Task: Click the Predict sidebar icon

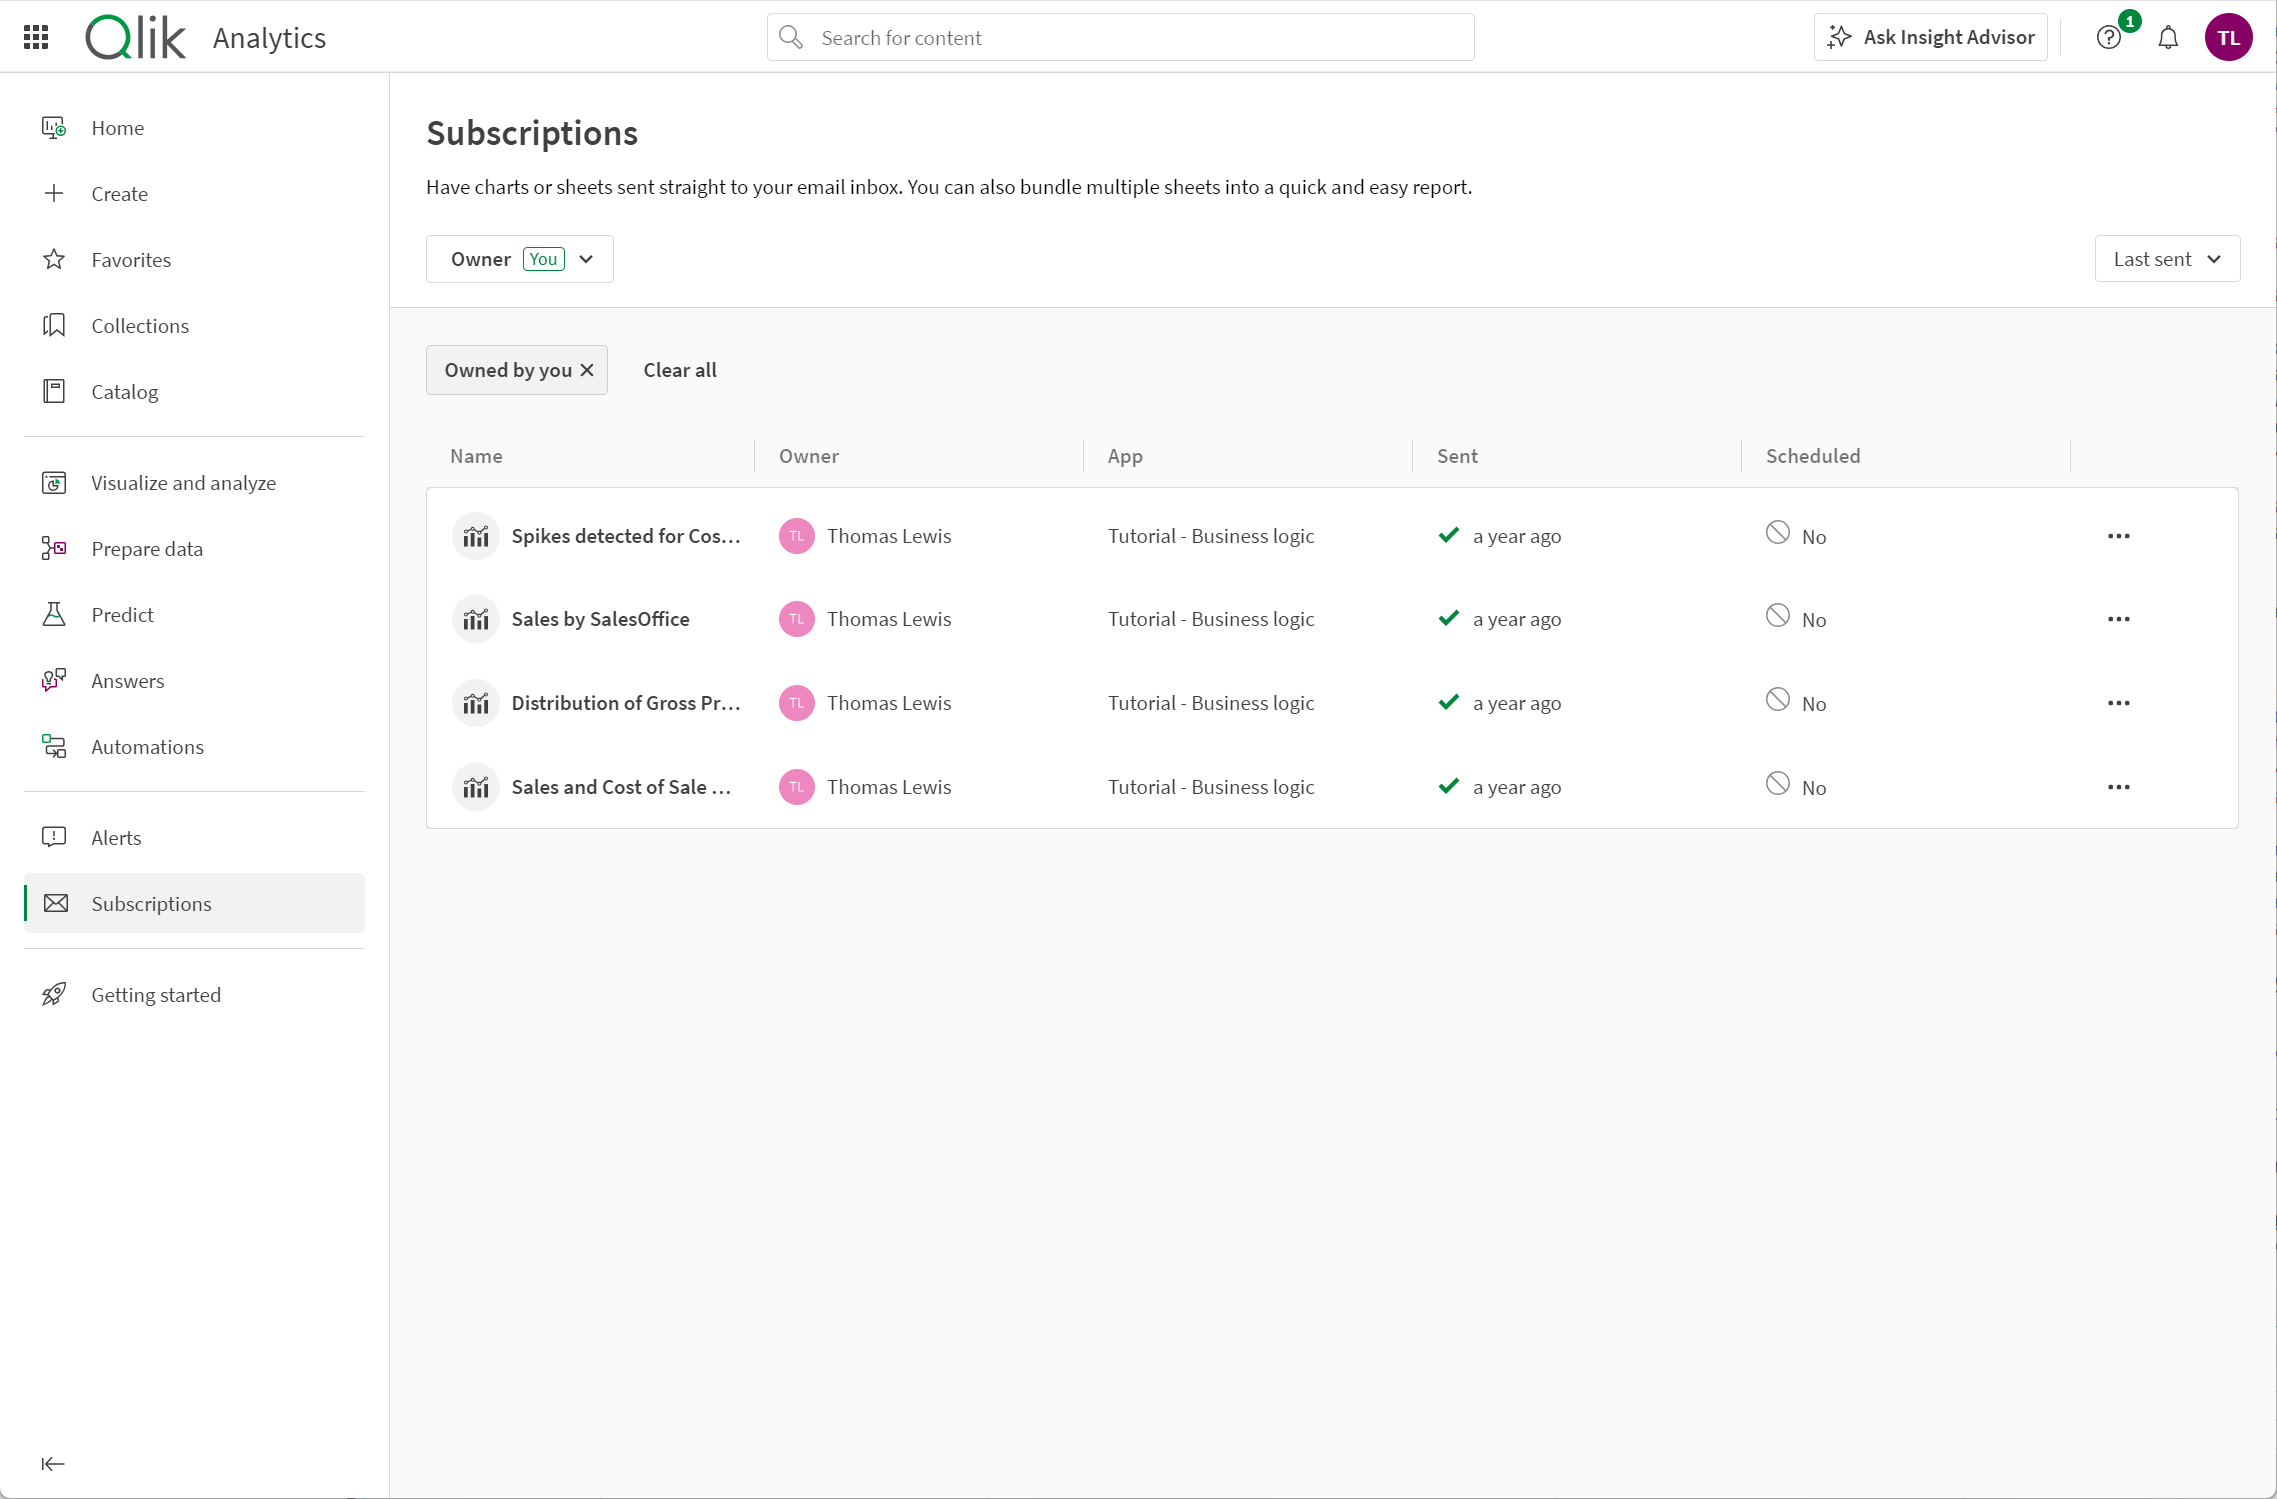Action: coord(55,614)
